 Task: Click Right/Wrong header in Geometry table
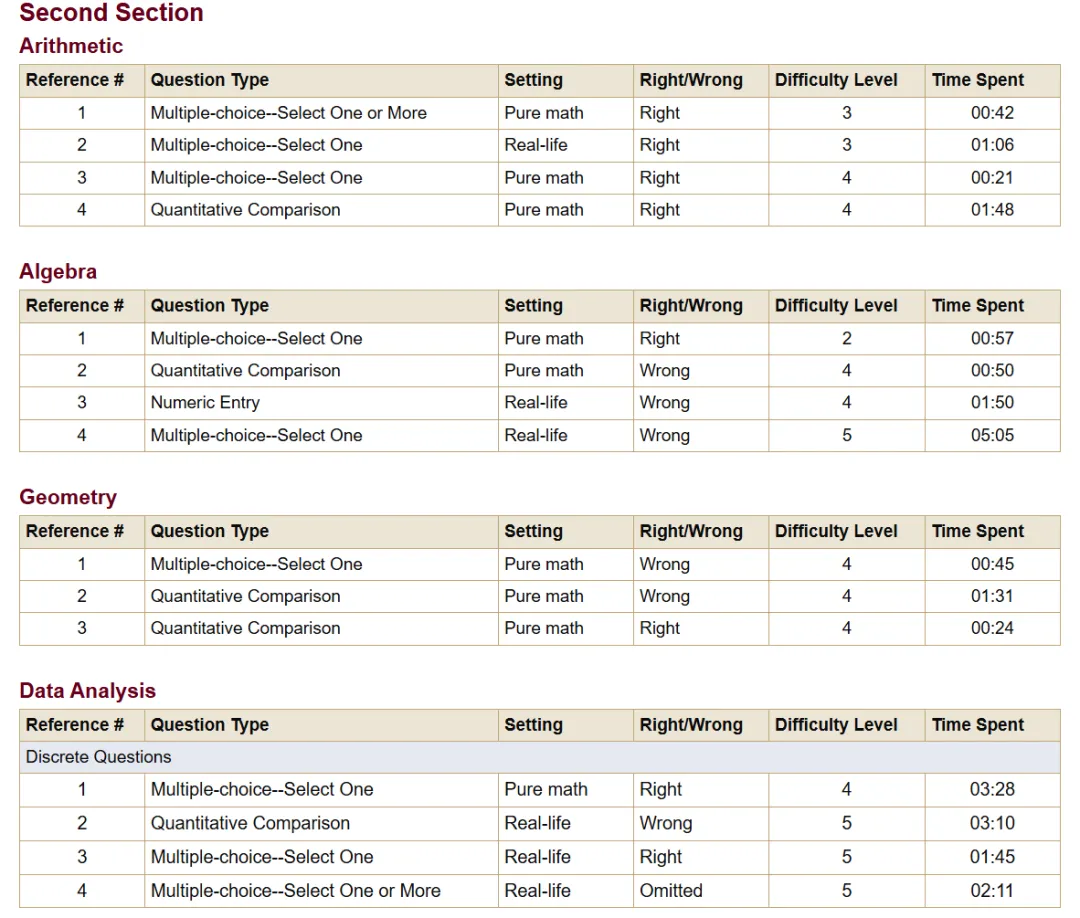coord(691,531)
